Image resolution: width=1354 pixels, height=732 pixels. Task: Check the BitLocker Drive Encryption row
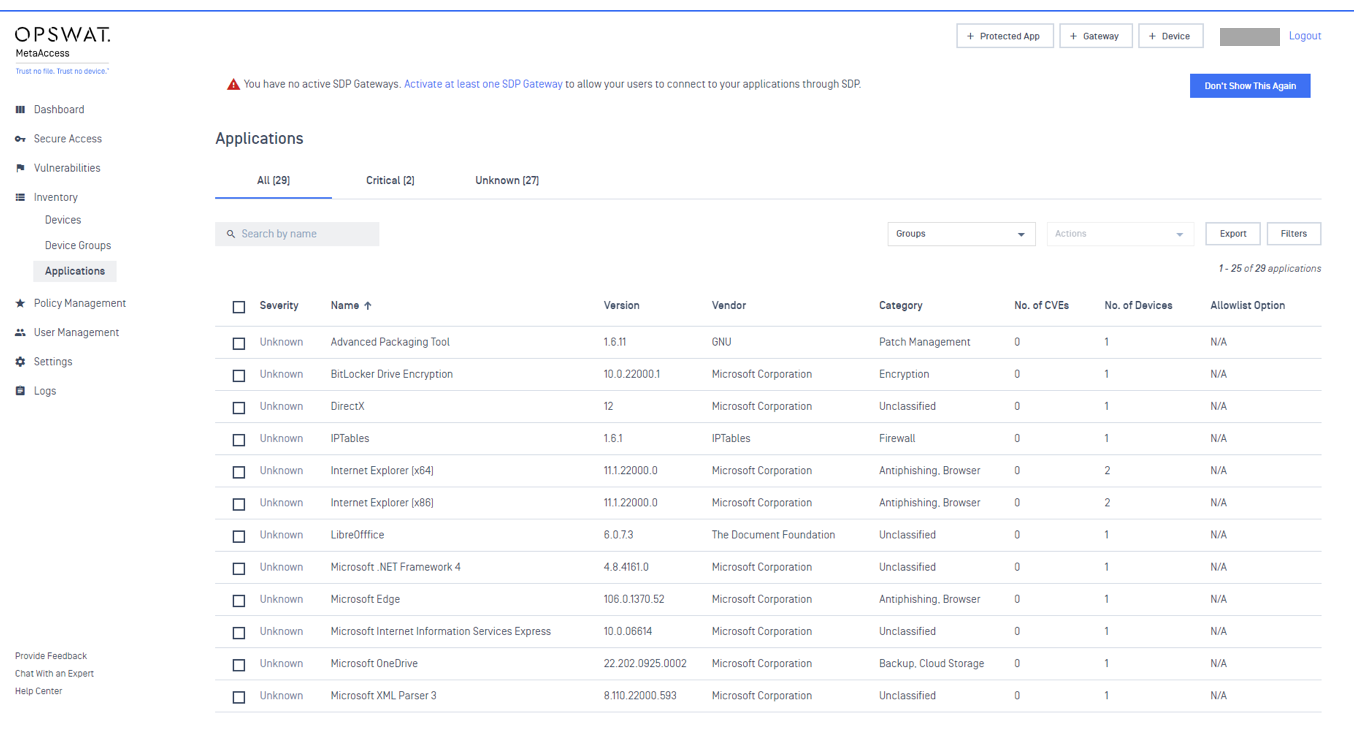(x=239, y=375)
